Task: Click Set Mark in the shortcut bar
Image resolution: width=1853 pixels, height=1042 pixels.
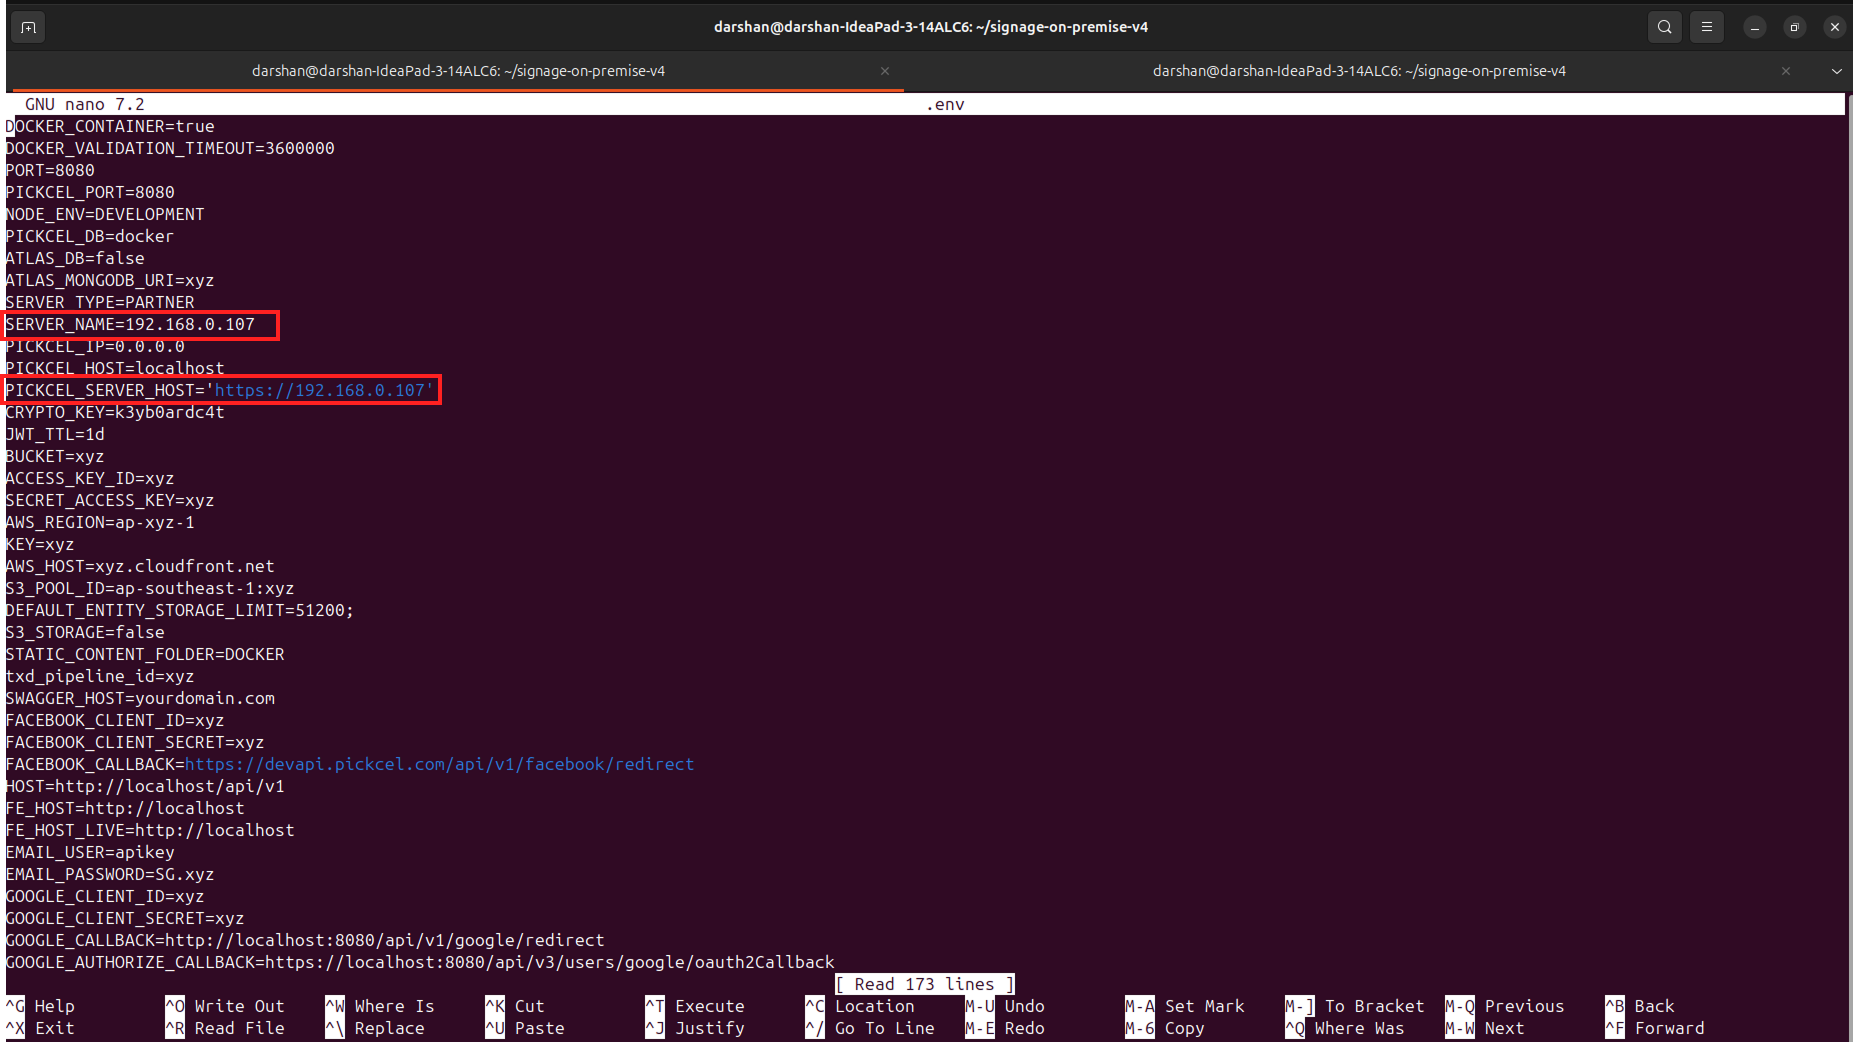Action: pyautogui.click(x=1204, y=1006)
